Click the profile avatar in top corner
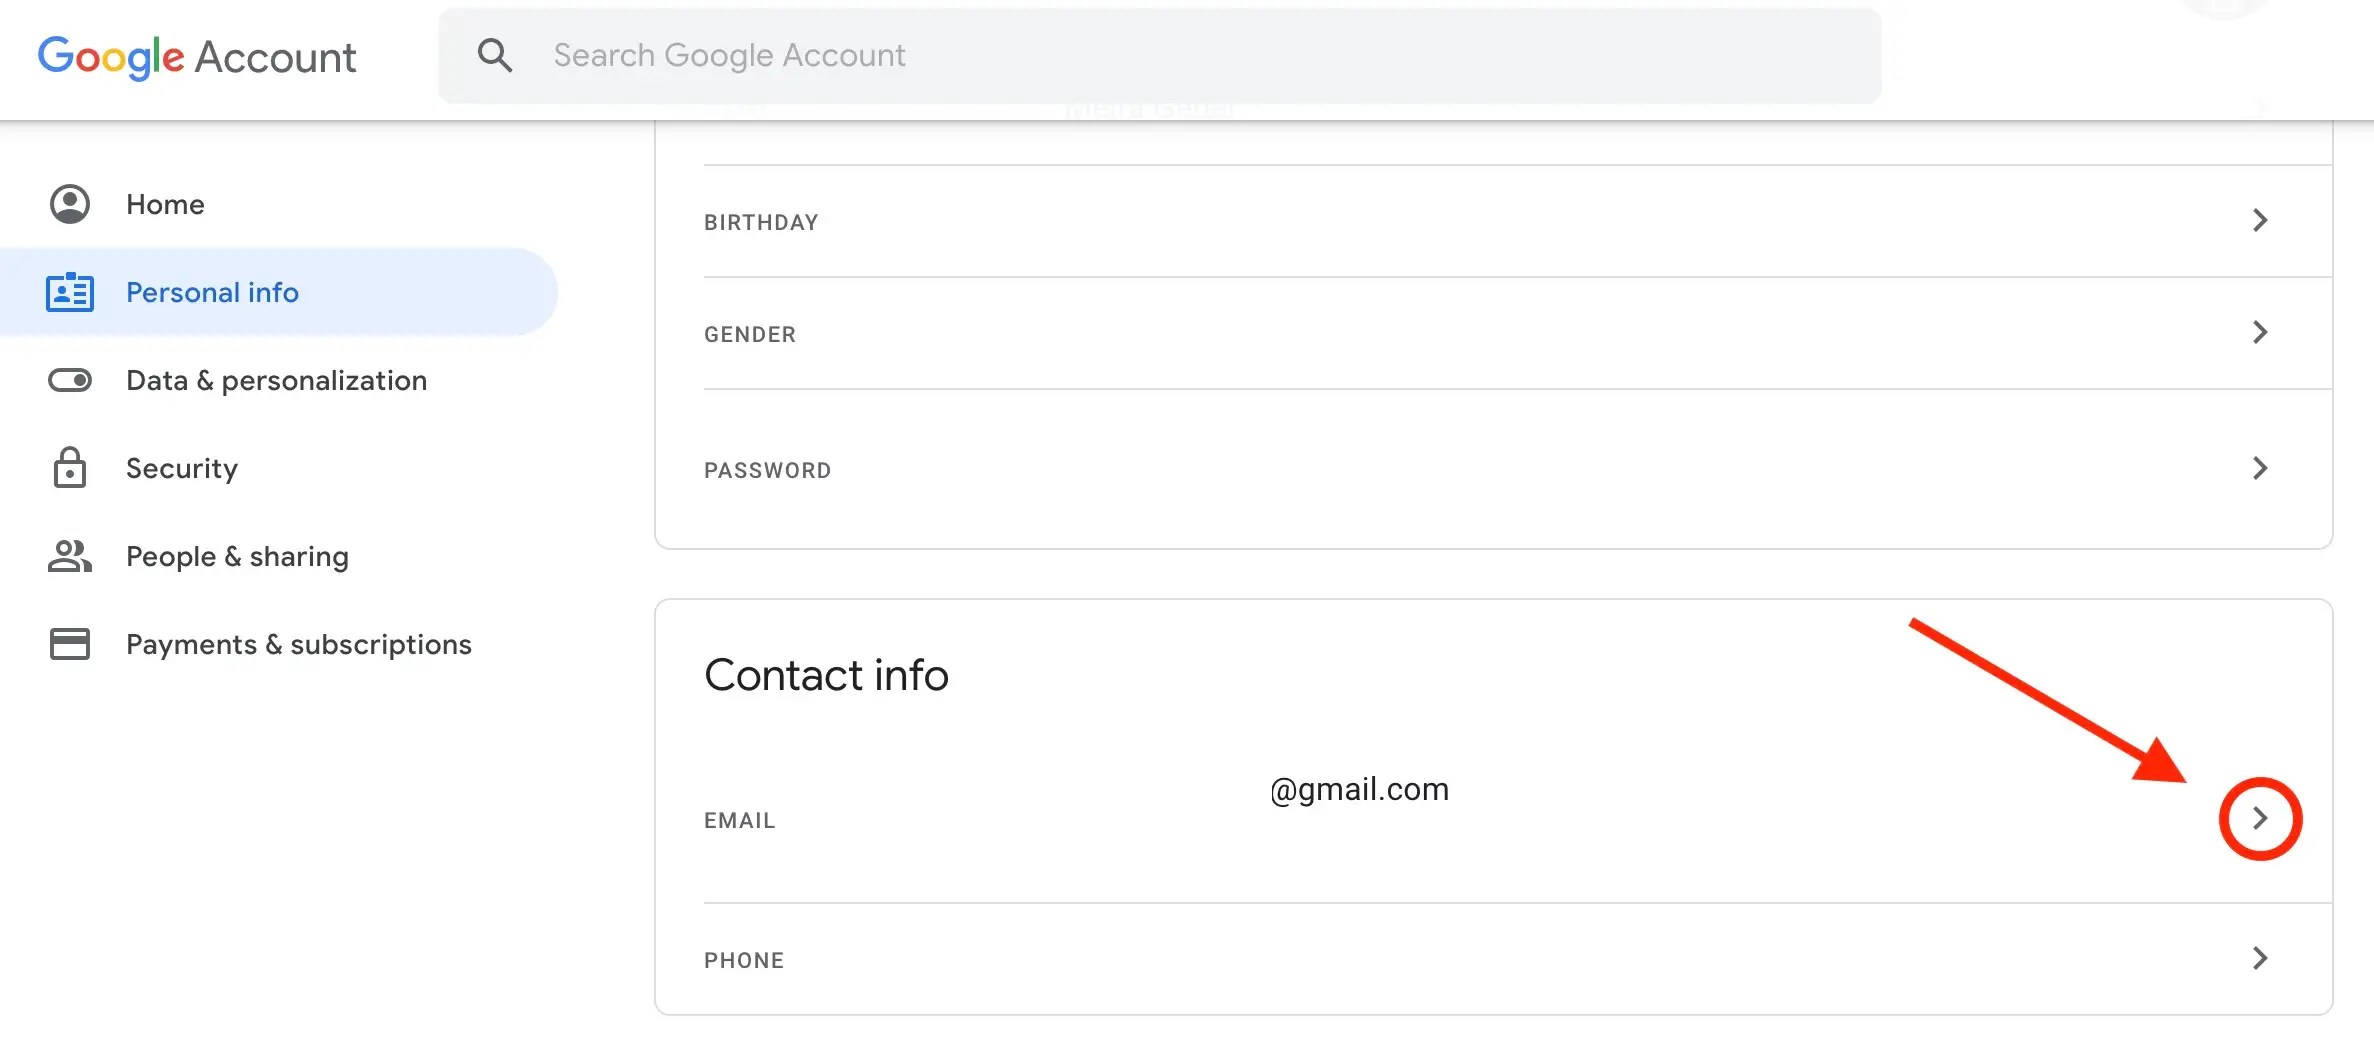This screenshot has width=2374, height=1042. coord(2222,8)
